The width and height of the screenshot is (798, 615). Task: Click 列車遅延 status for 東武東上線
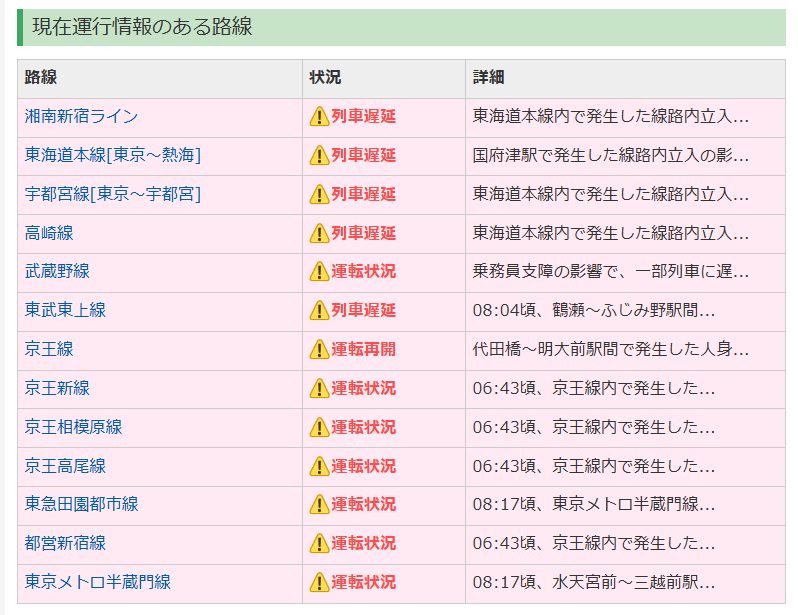[363, 310]
